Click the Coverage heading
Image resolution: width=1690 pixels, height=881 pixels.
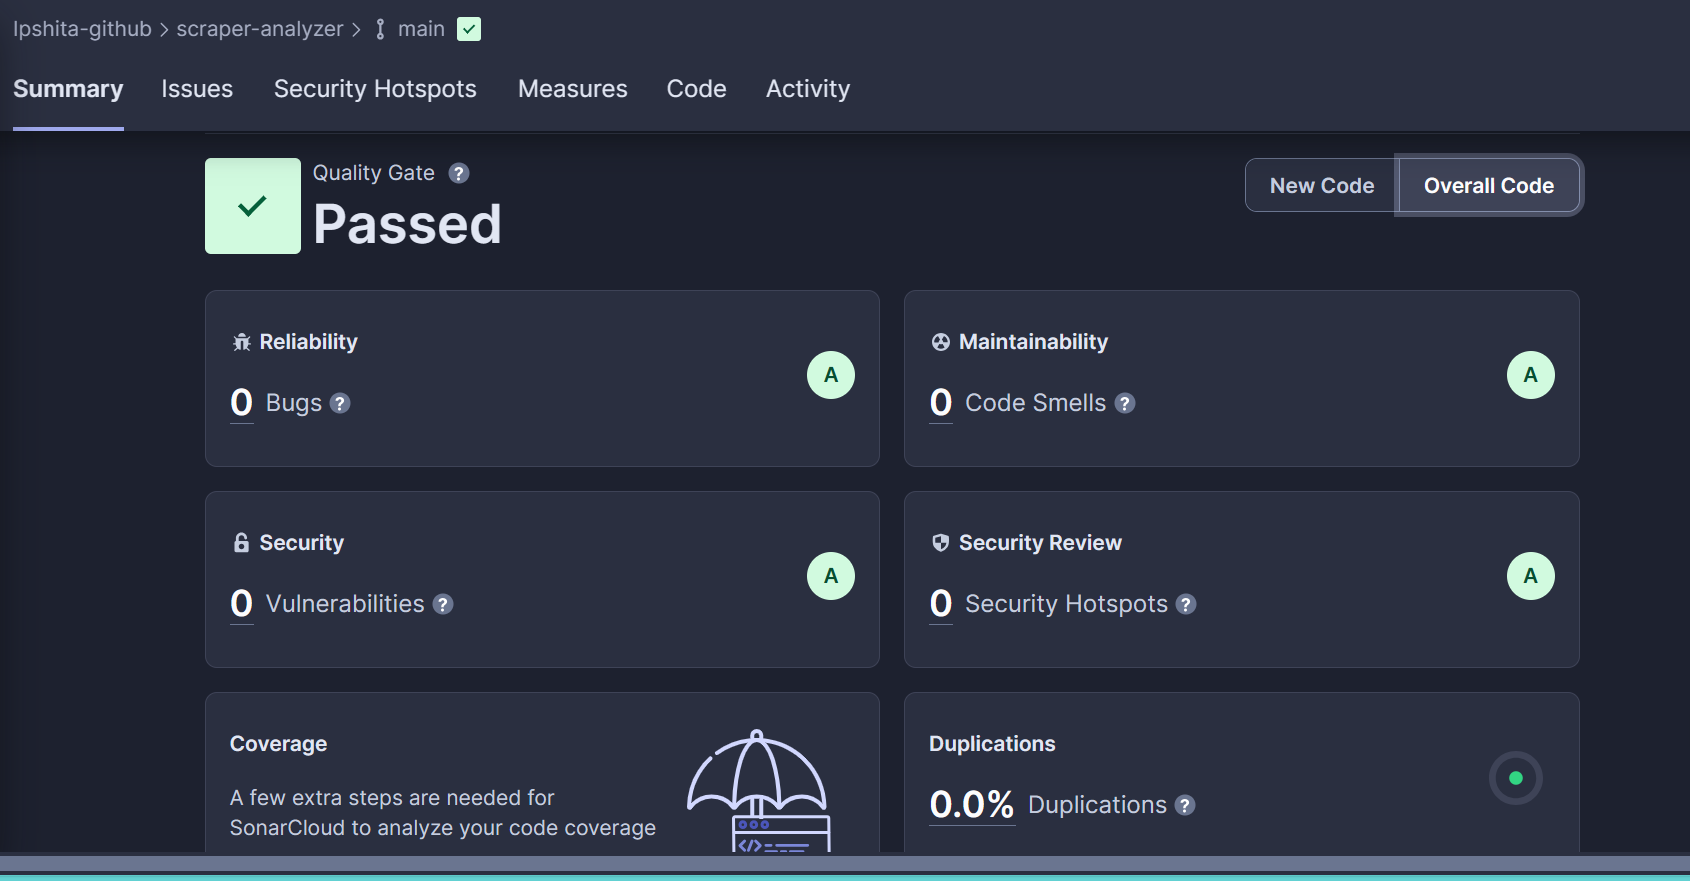coord(279,744)
